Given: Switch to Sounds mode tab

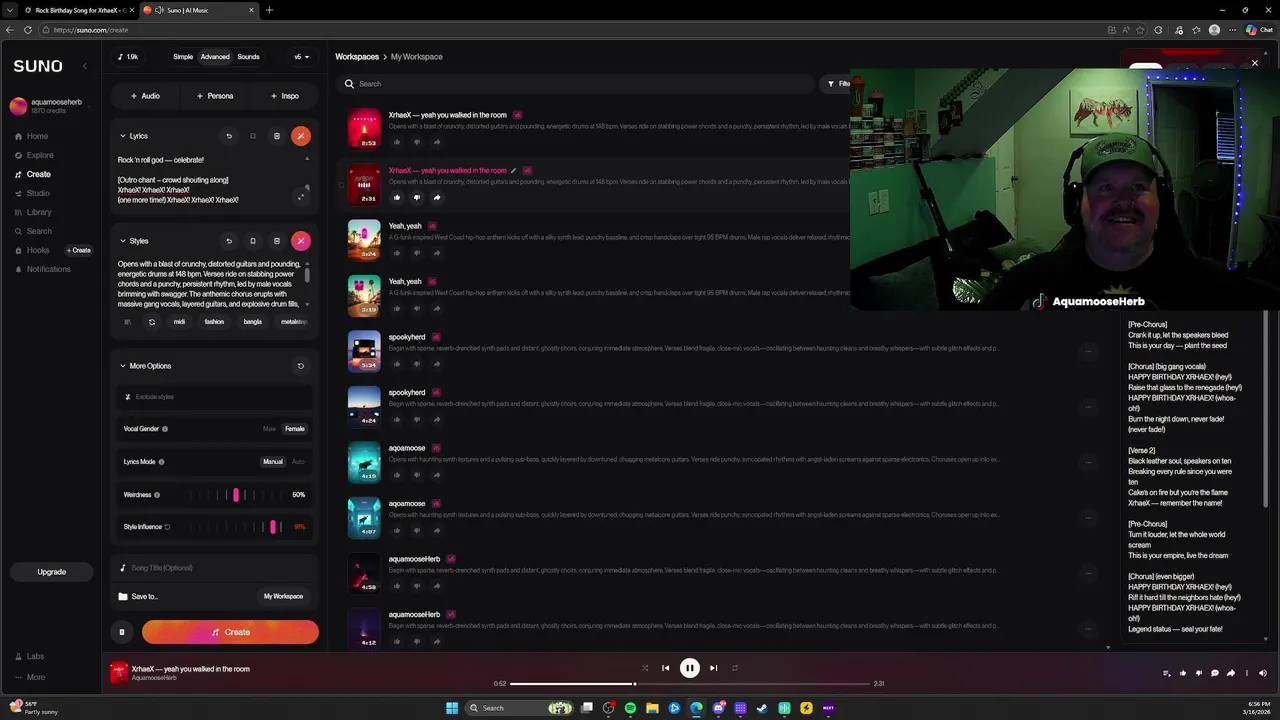Looking at the screenshot, I should coord(248,57).
